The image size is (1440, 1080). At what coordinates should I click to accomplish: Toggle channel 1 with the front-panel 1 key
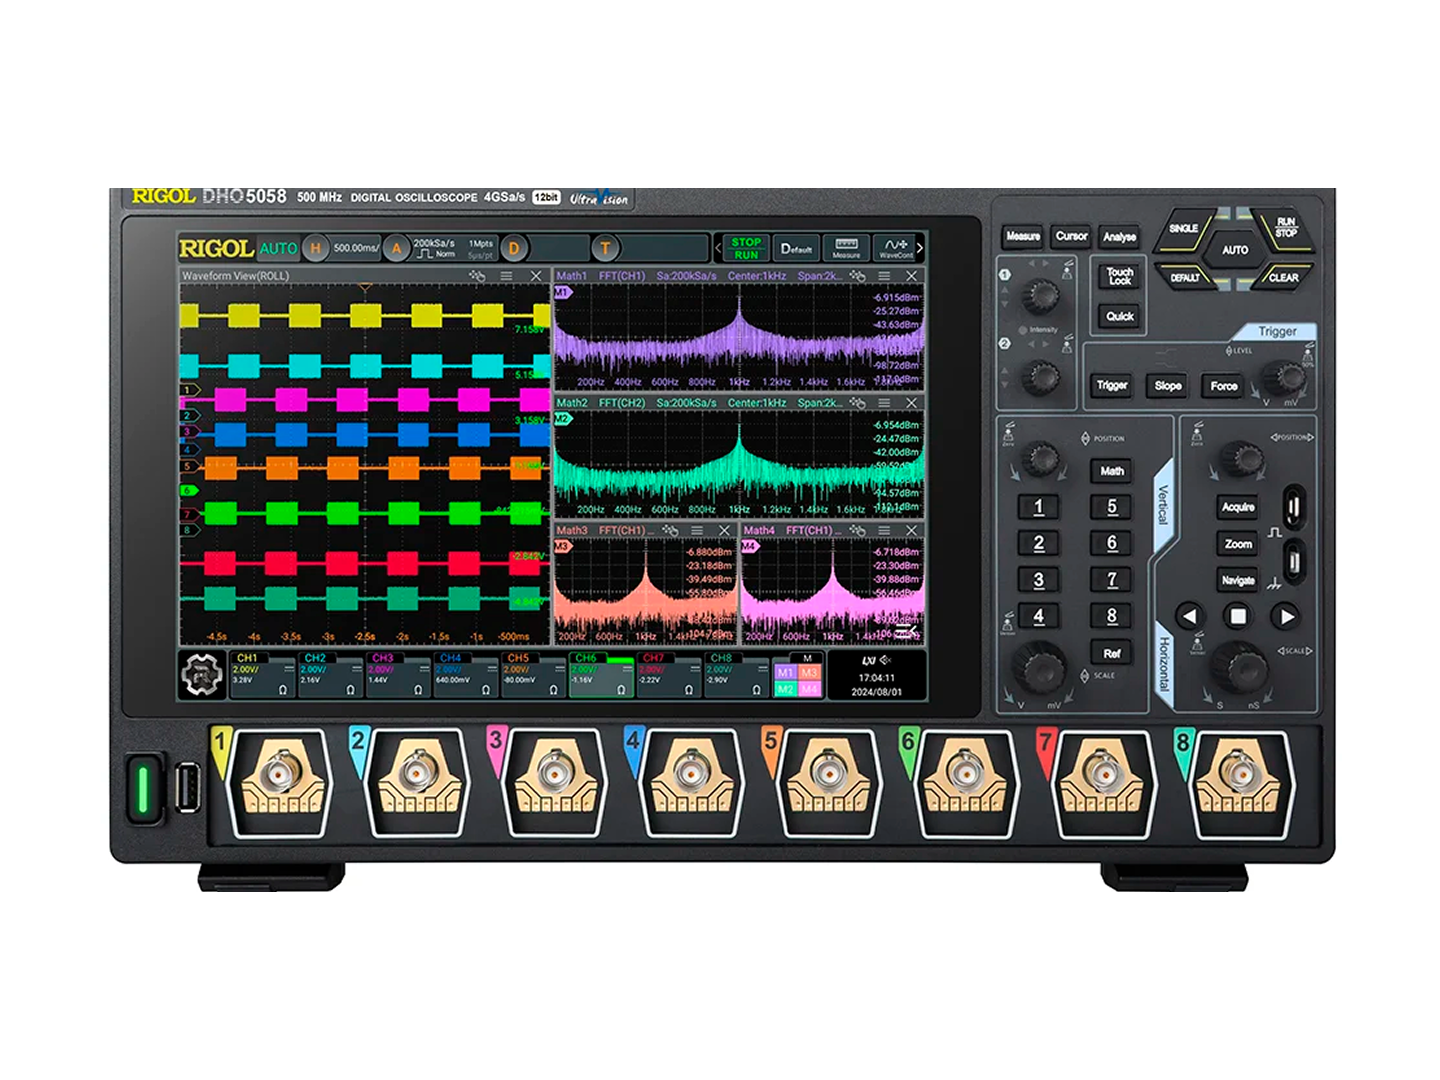(1038, 507)
